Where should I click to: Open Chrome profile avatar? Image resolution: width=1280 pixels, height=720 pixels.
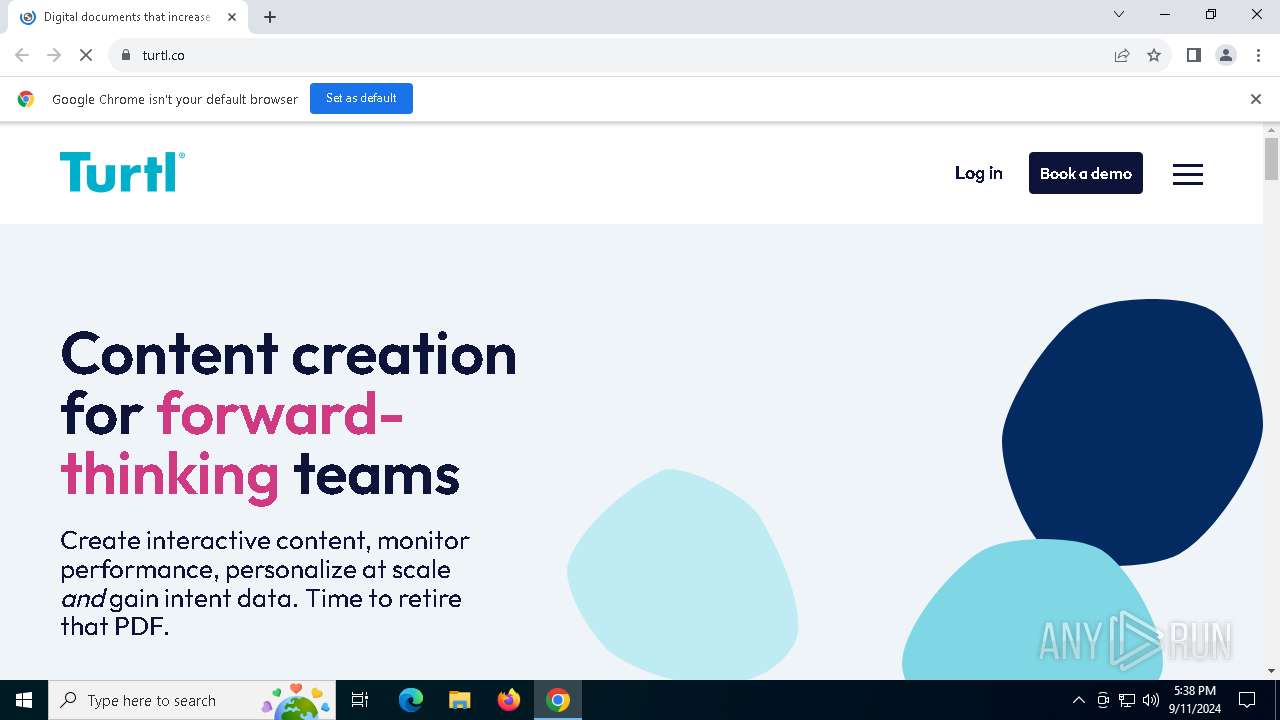(x=1226, y=55)
